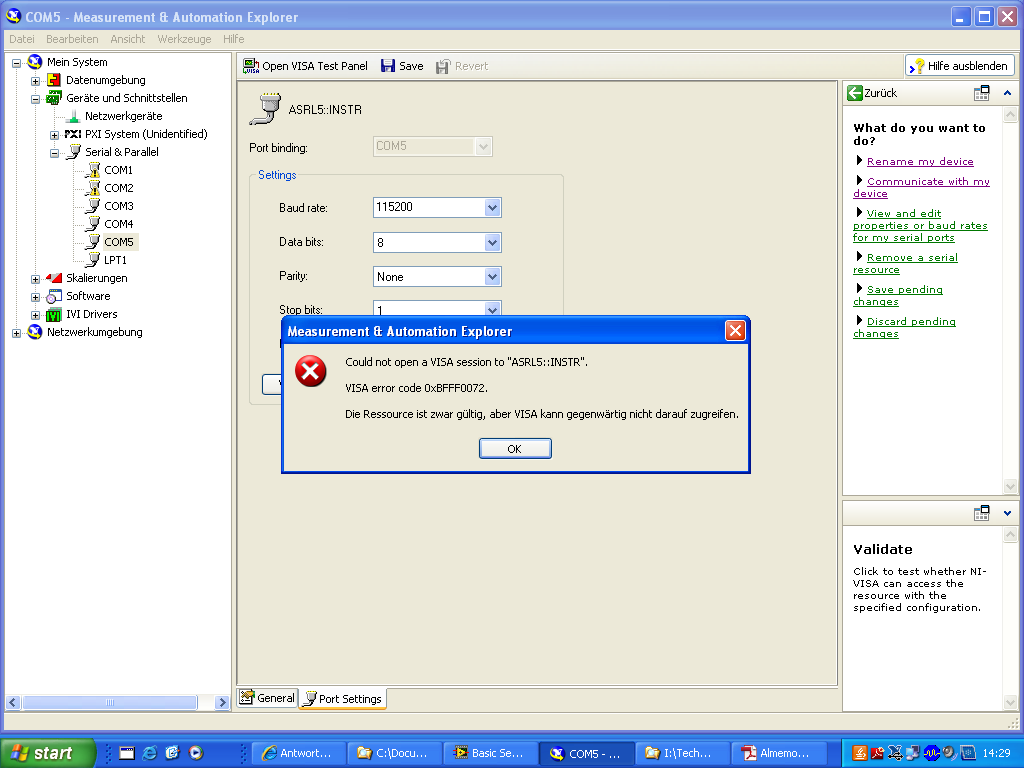Click the tree horizontal scrollbar right arrow
This screenshot has width=1024, height=768.
click(222, 703)
